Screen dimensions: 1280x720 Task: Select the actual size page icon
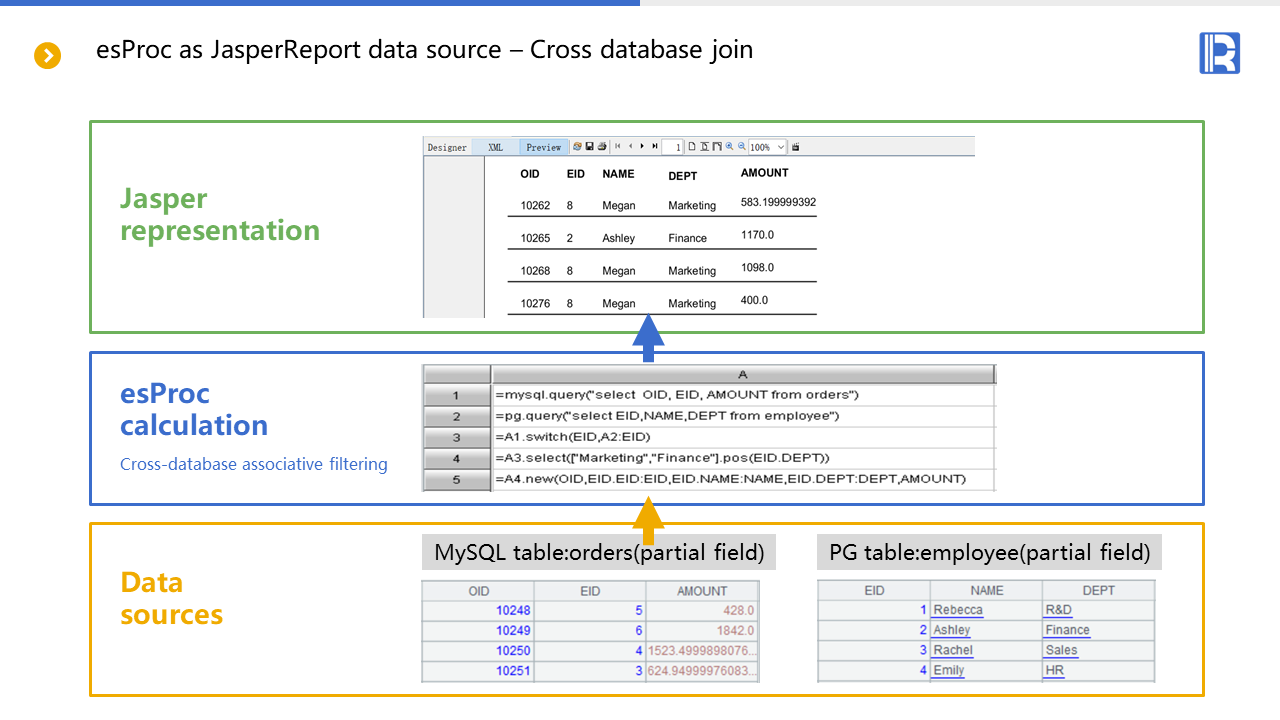(692, 147)
